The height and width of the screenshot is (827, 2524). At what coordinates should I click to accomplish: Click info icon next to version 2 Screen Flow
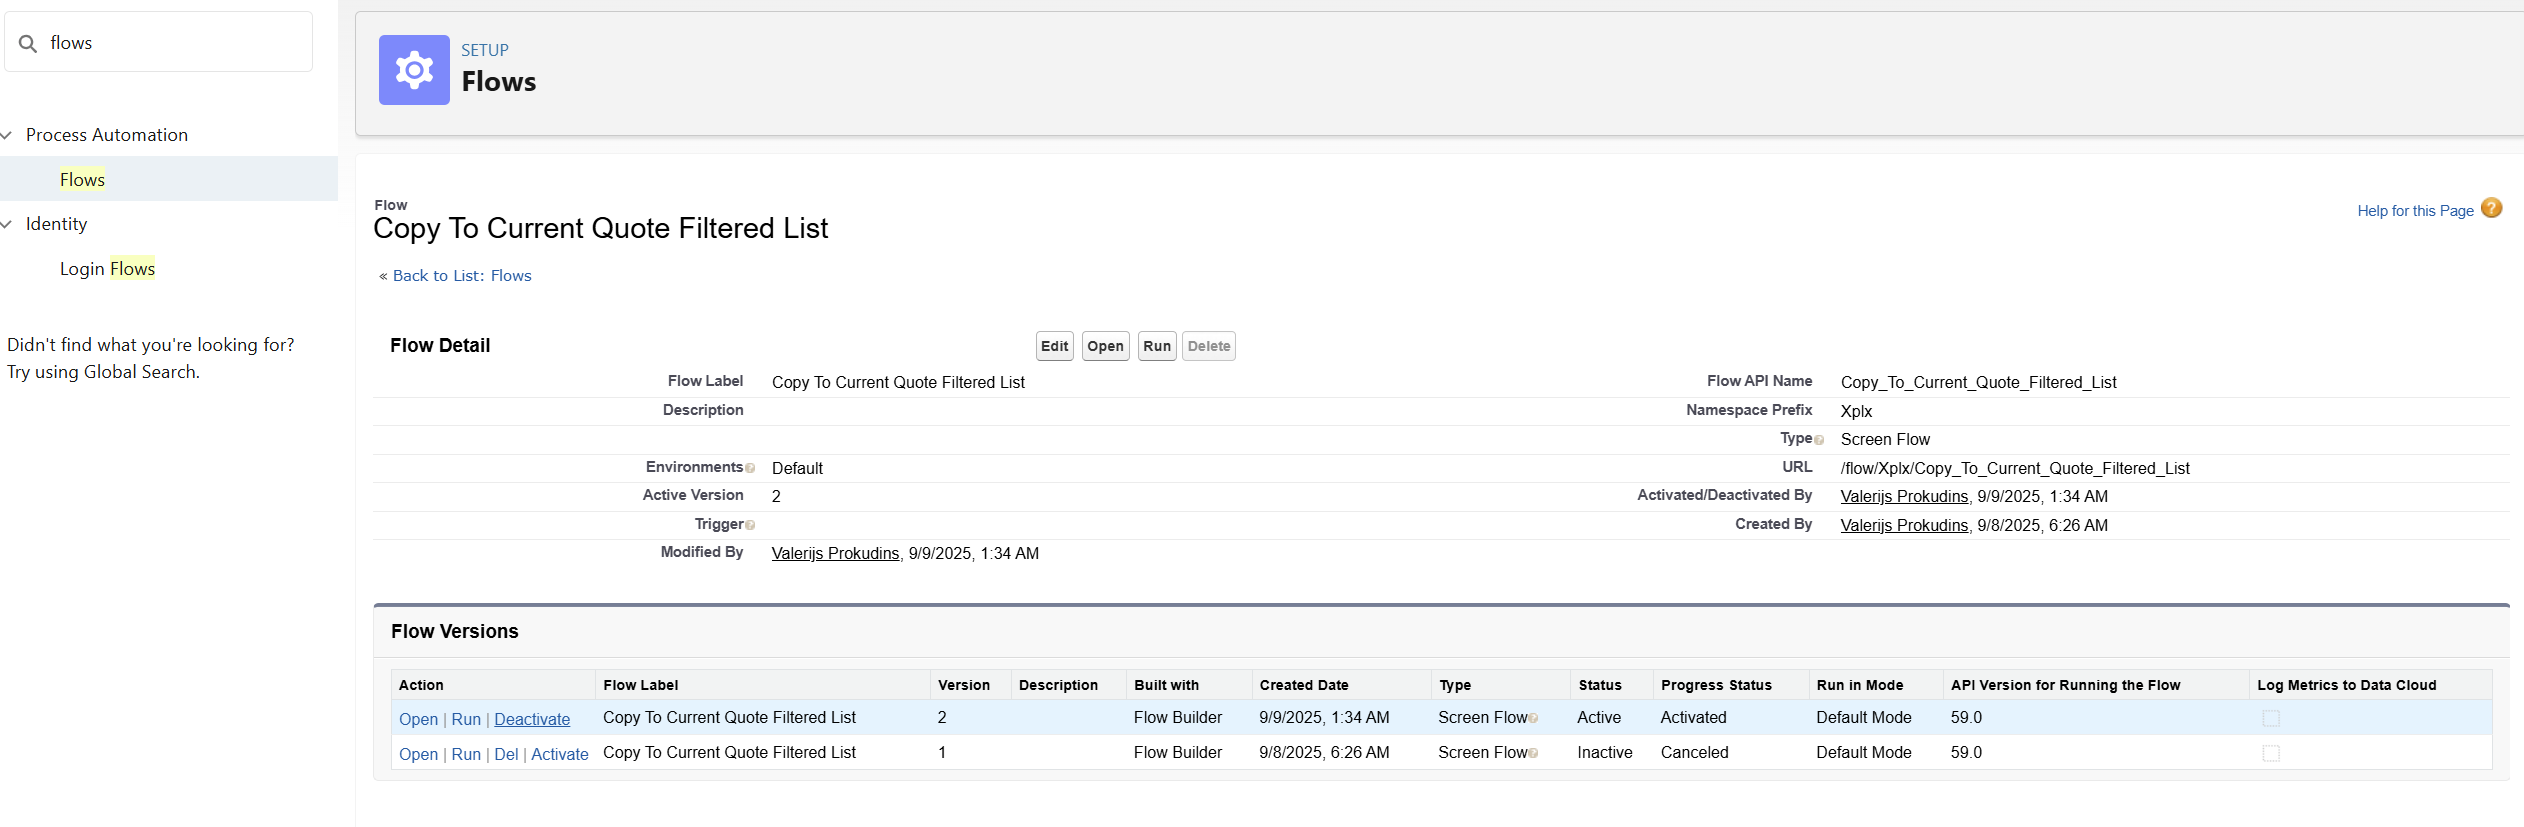(1533, 718)
